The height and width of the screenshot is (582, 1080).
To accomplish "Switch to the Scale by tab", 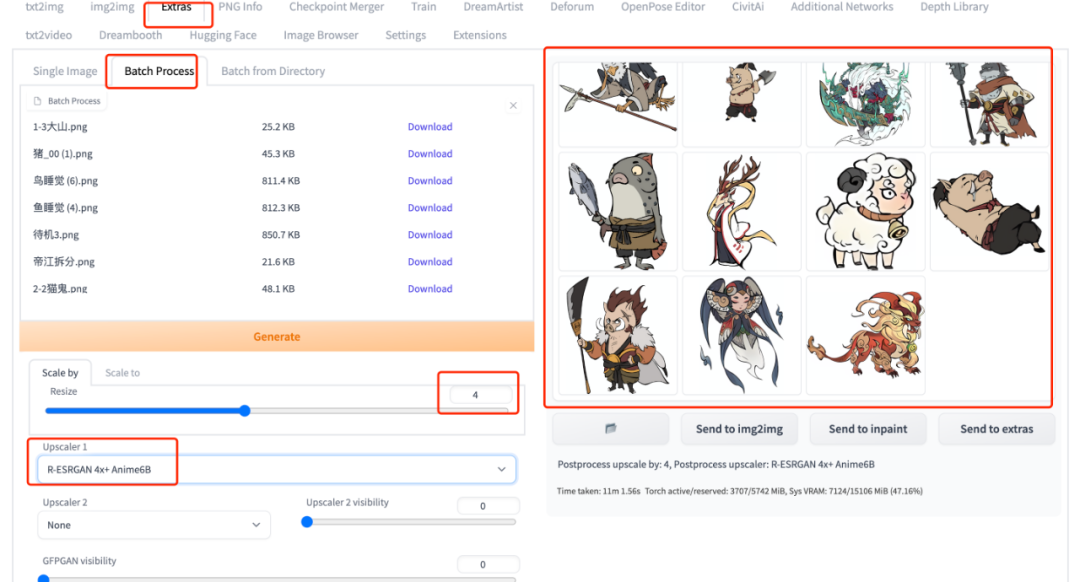I will pyautogui.click(x=60, y=373).
